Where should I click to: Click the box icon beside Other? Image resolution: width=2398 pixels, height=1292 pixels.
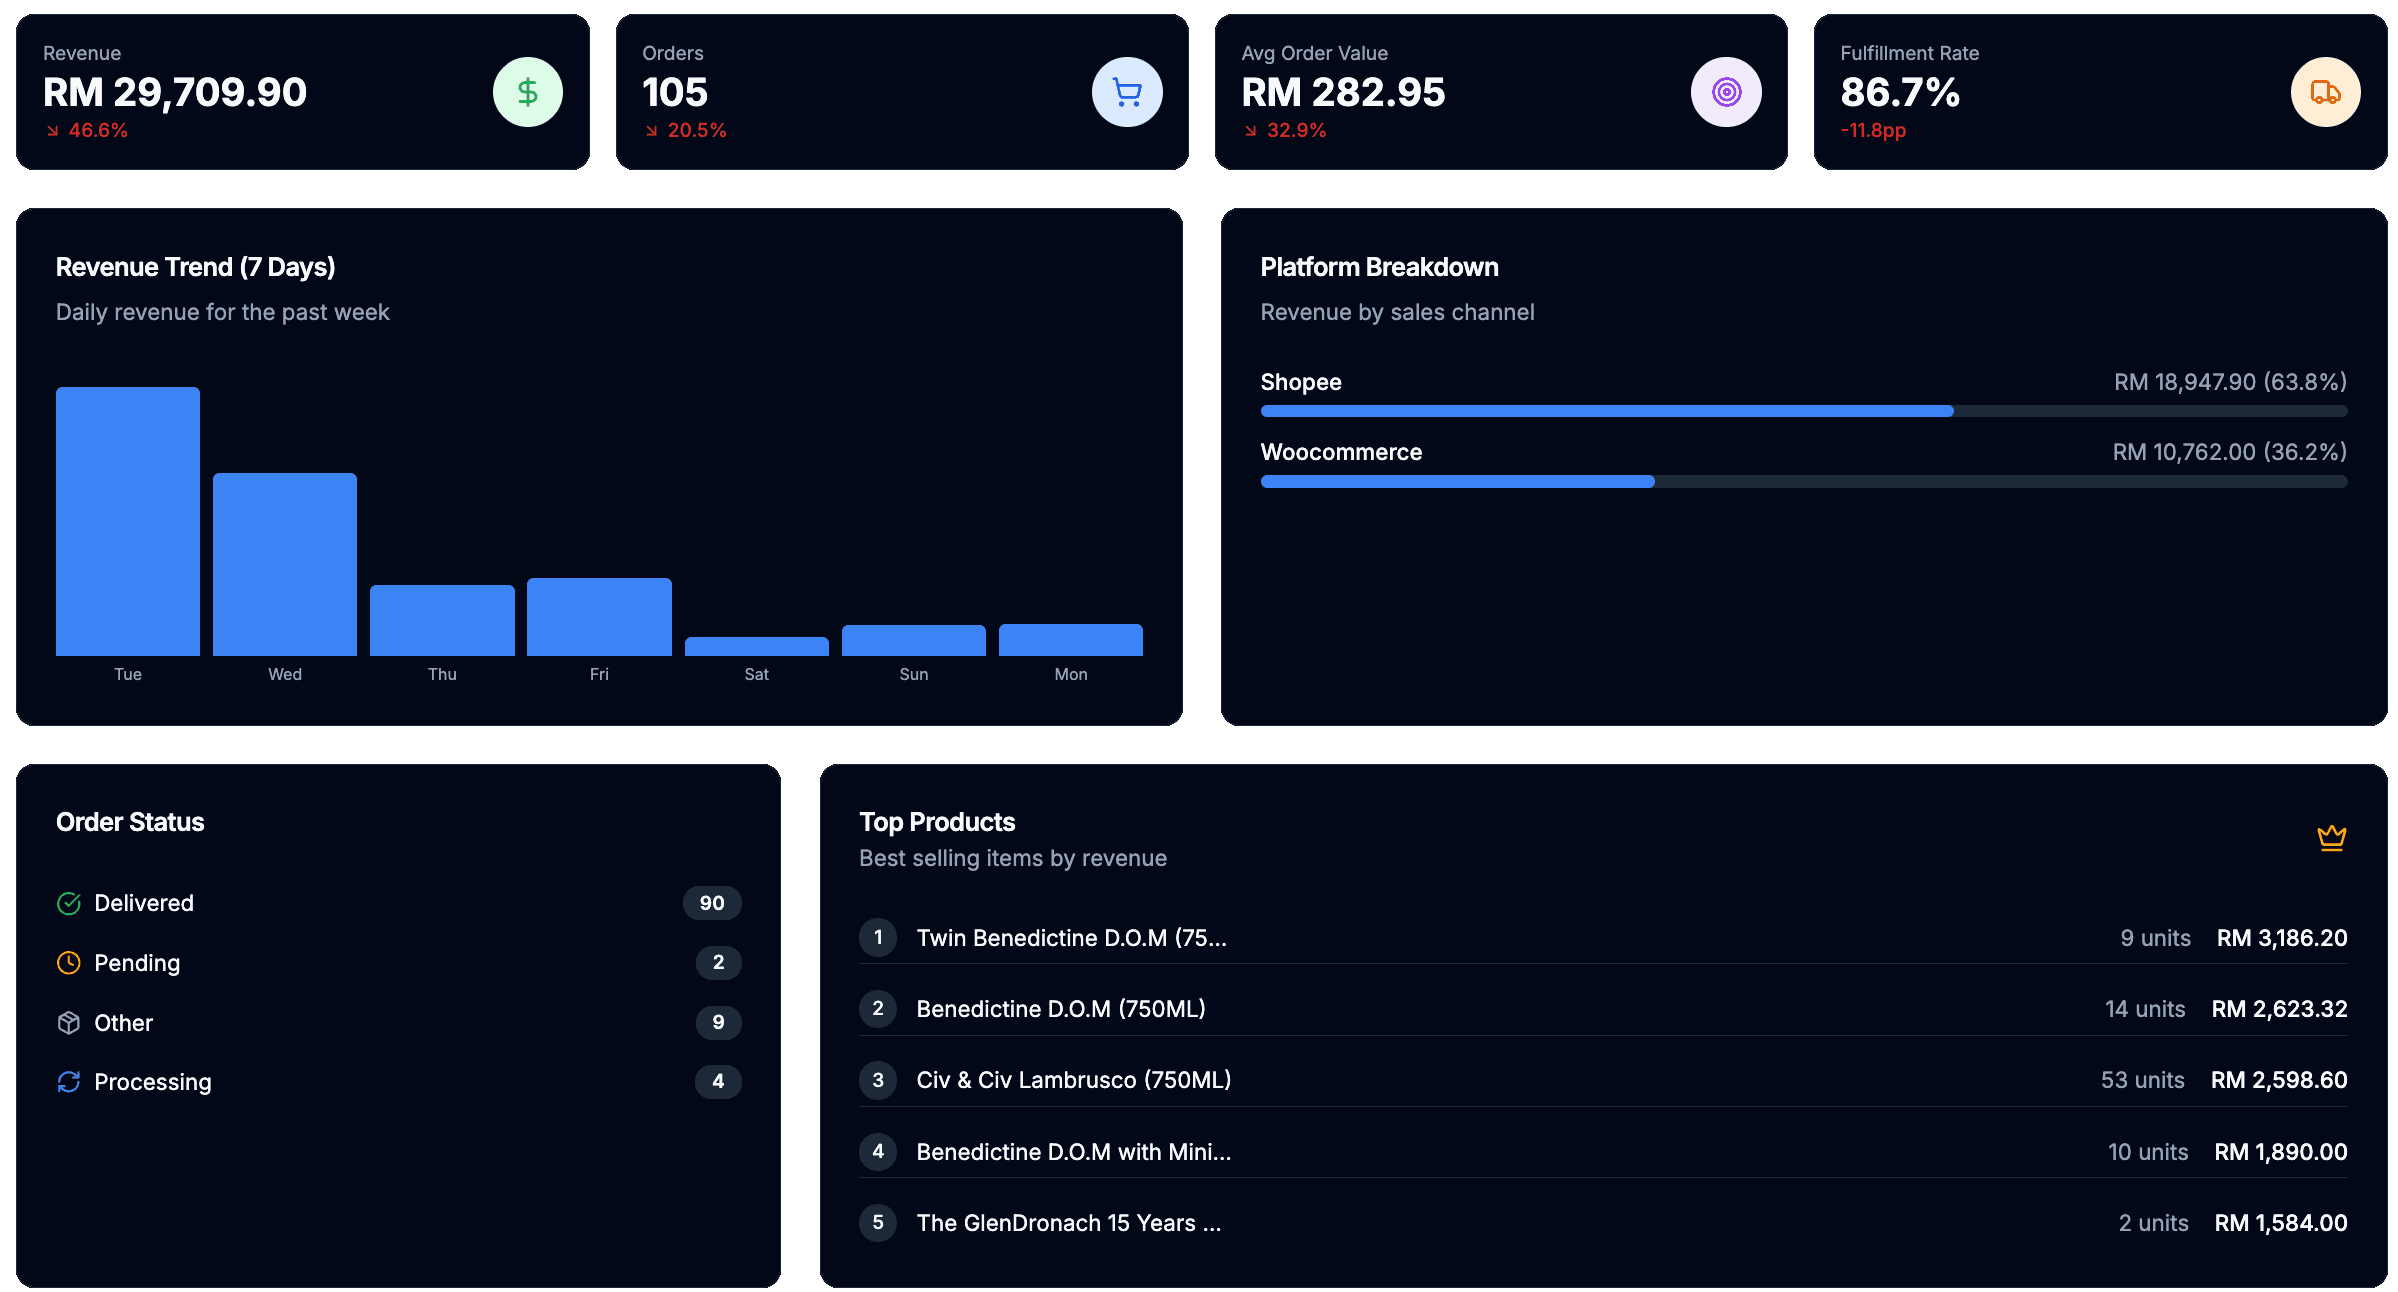69,1022
